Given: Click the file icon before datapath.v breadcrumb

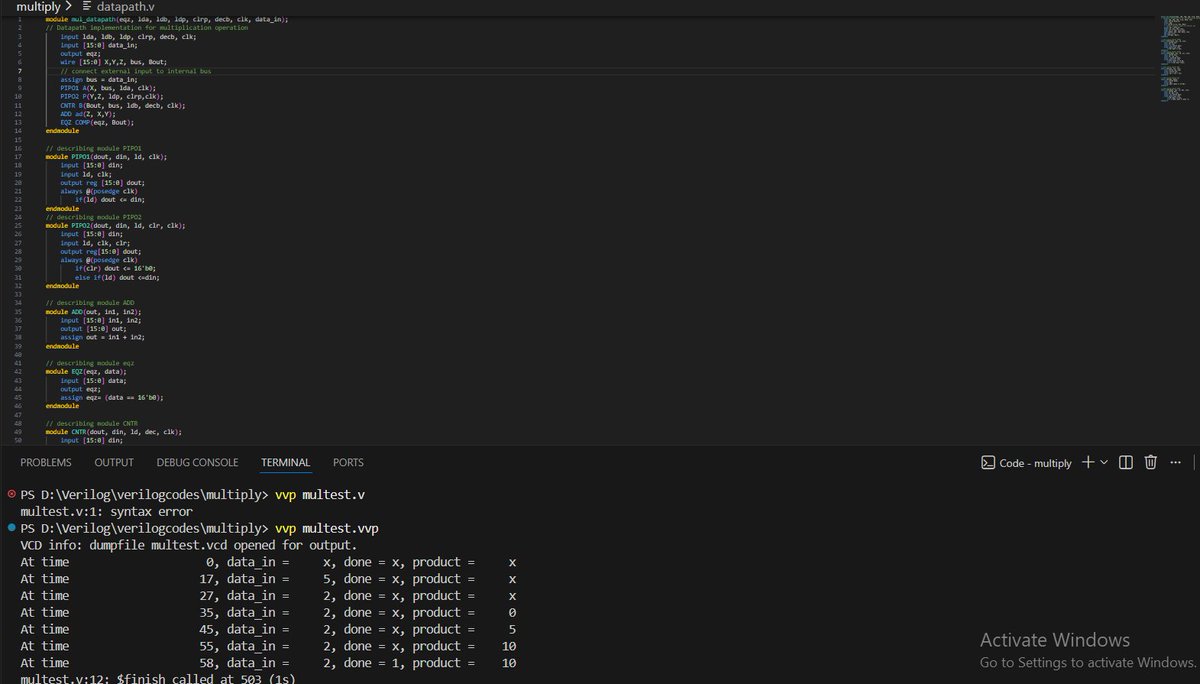Looking at the screenshot, I should click(85, 7).
